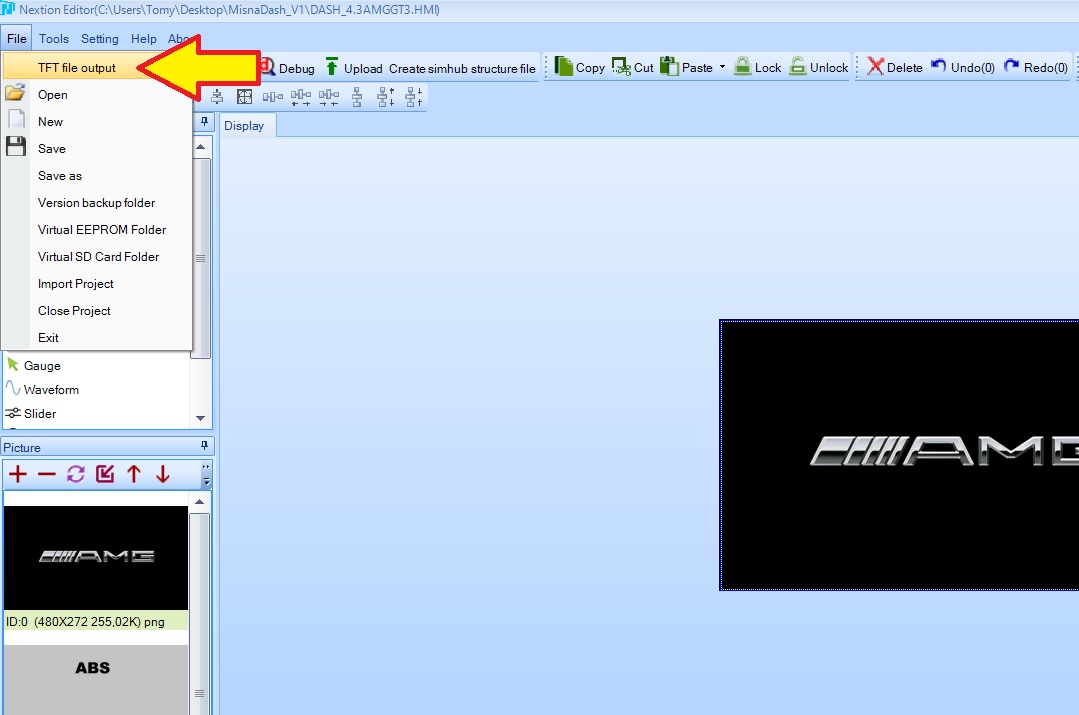Remove picture with the minus icon

[47, 474]
